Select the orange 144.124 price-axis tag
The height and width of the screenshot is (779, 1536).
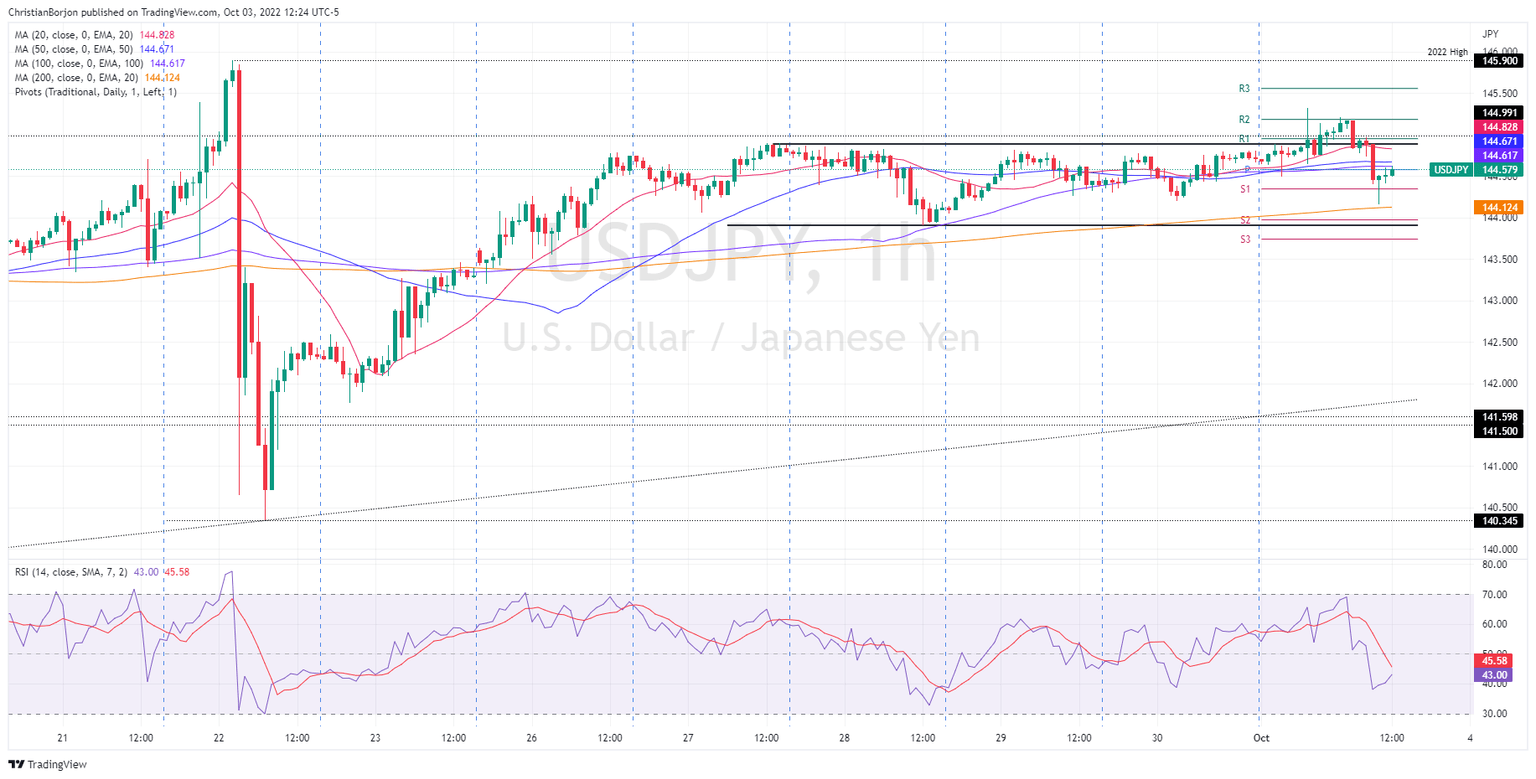(1500, 207)
